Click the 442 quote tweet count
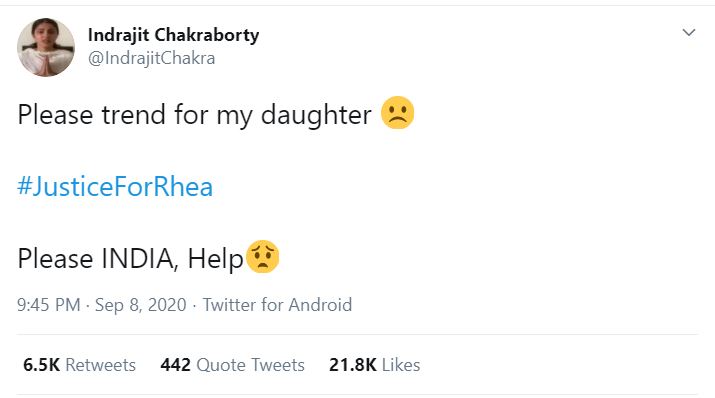 point(176,365)
